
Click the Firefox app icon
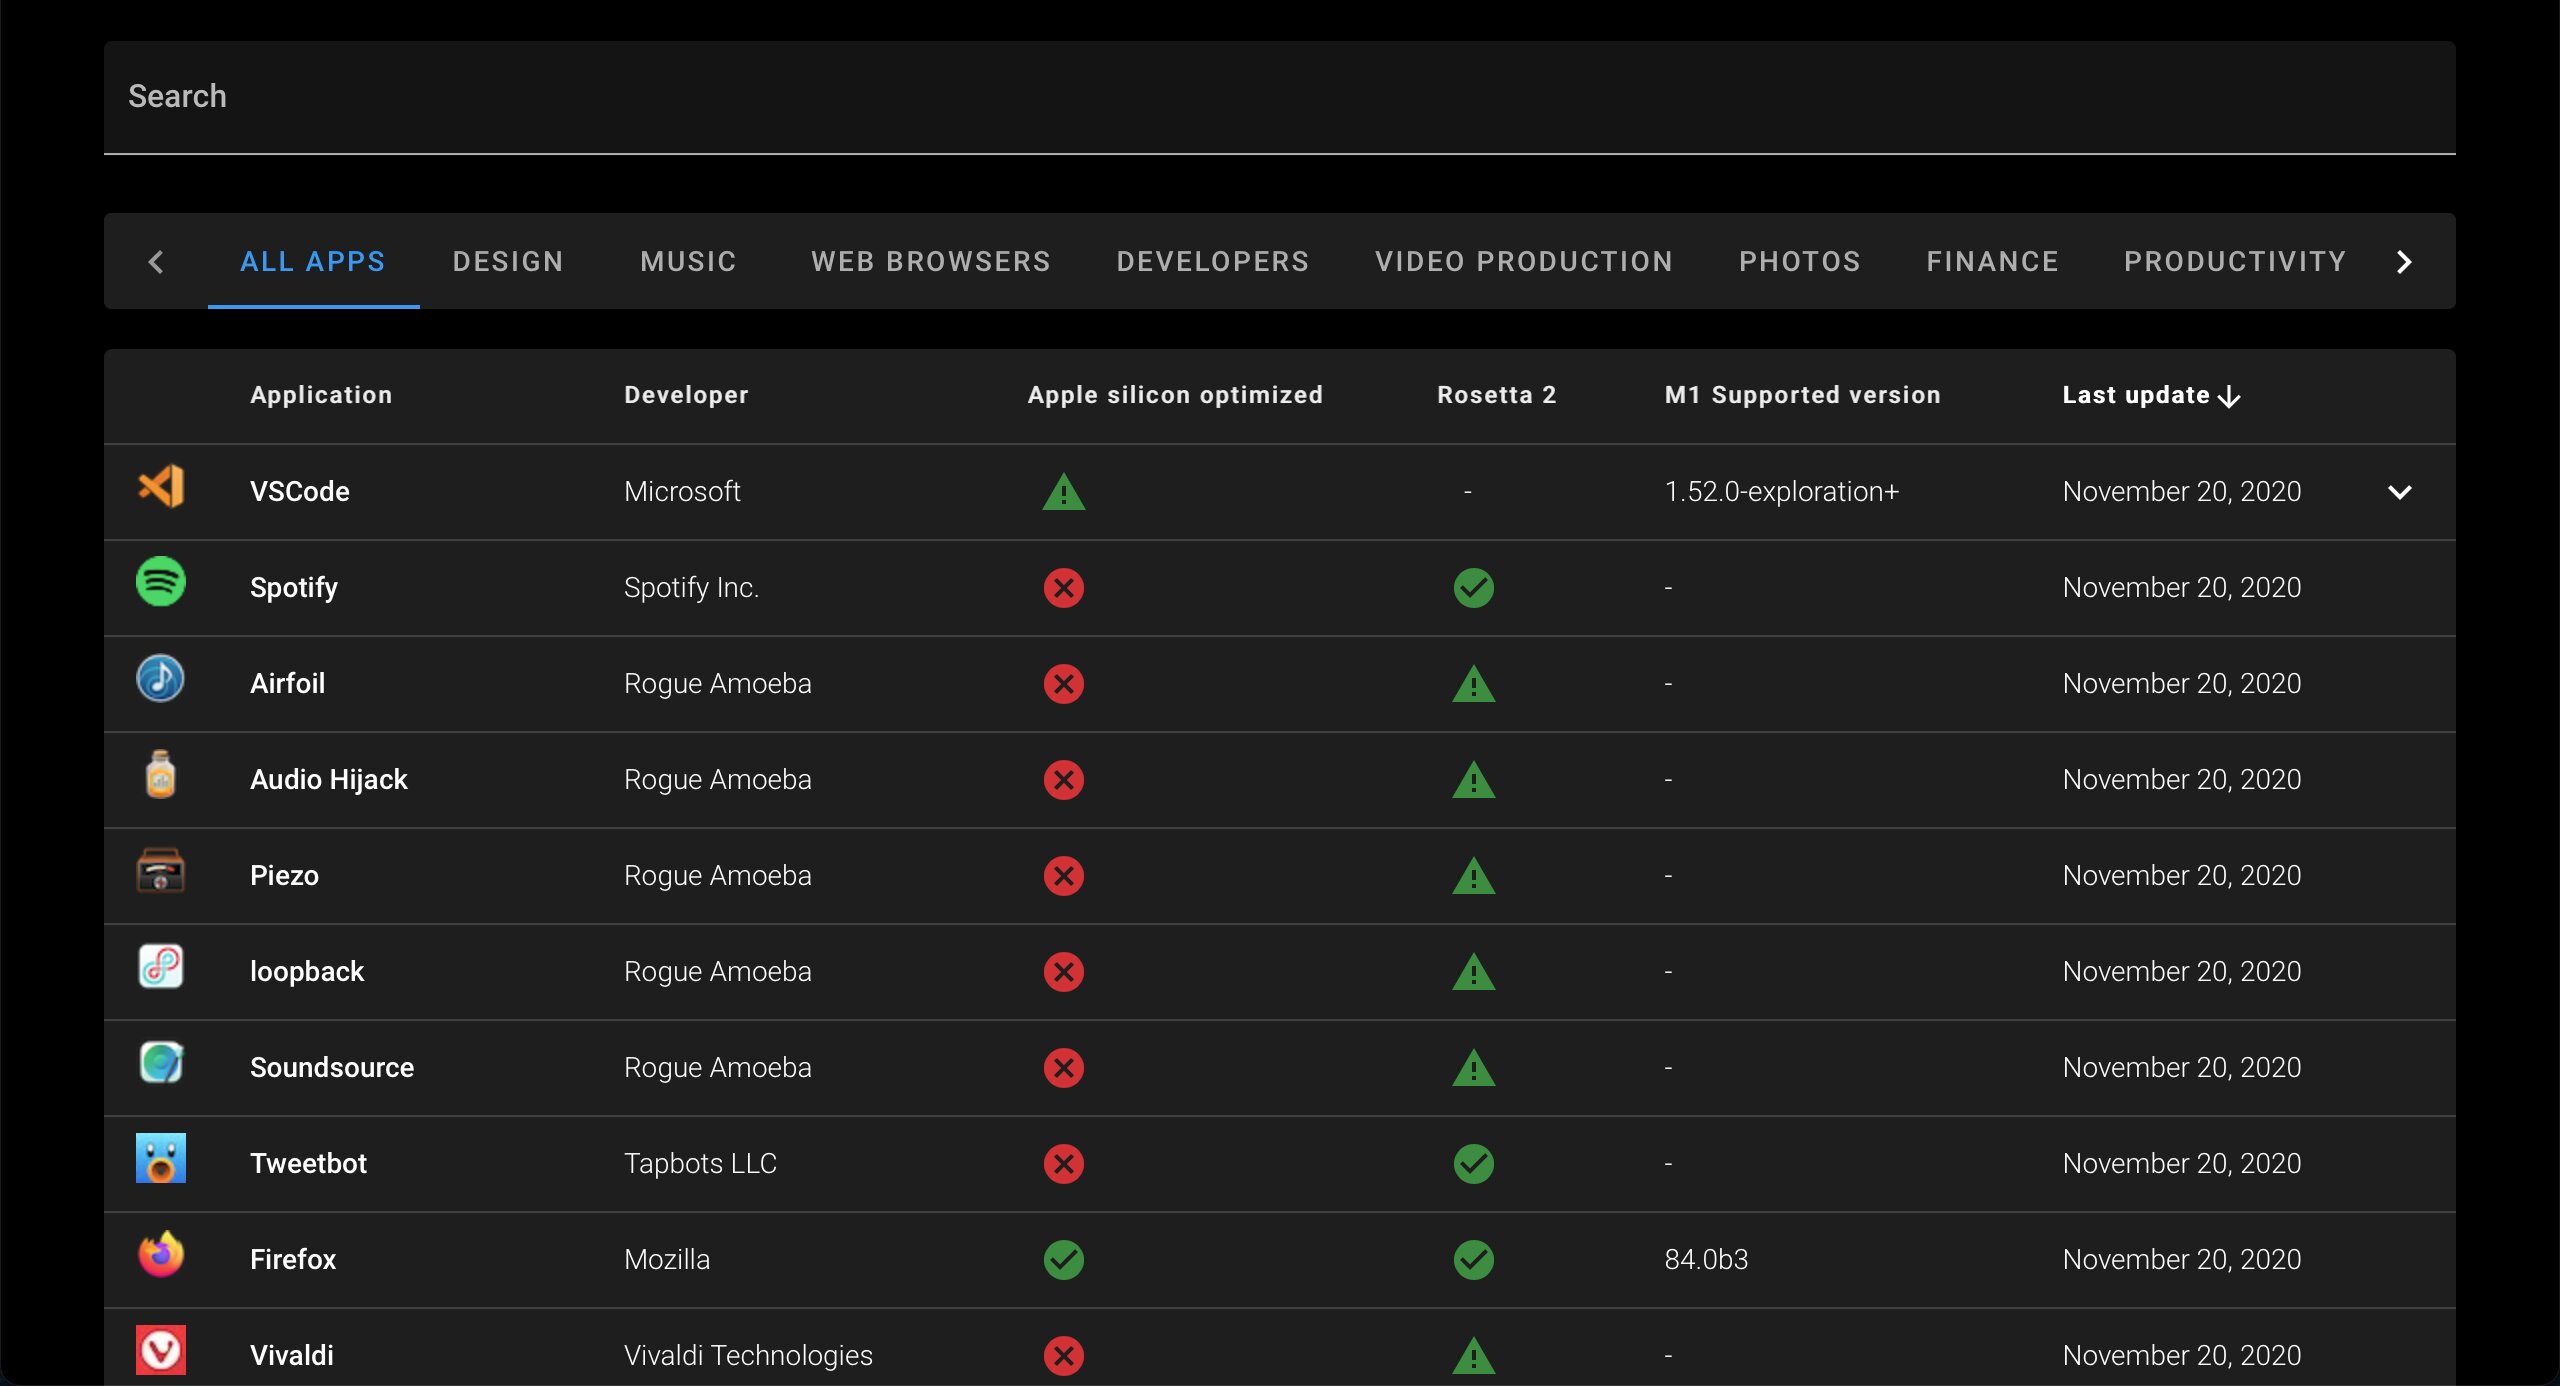click(161, 1254)
